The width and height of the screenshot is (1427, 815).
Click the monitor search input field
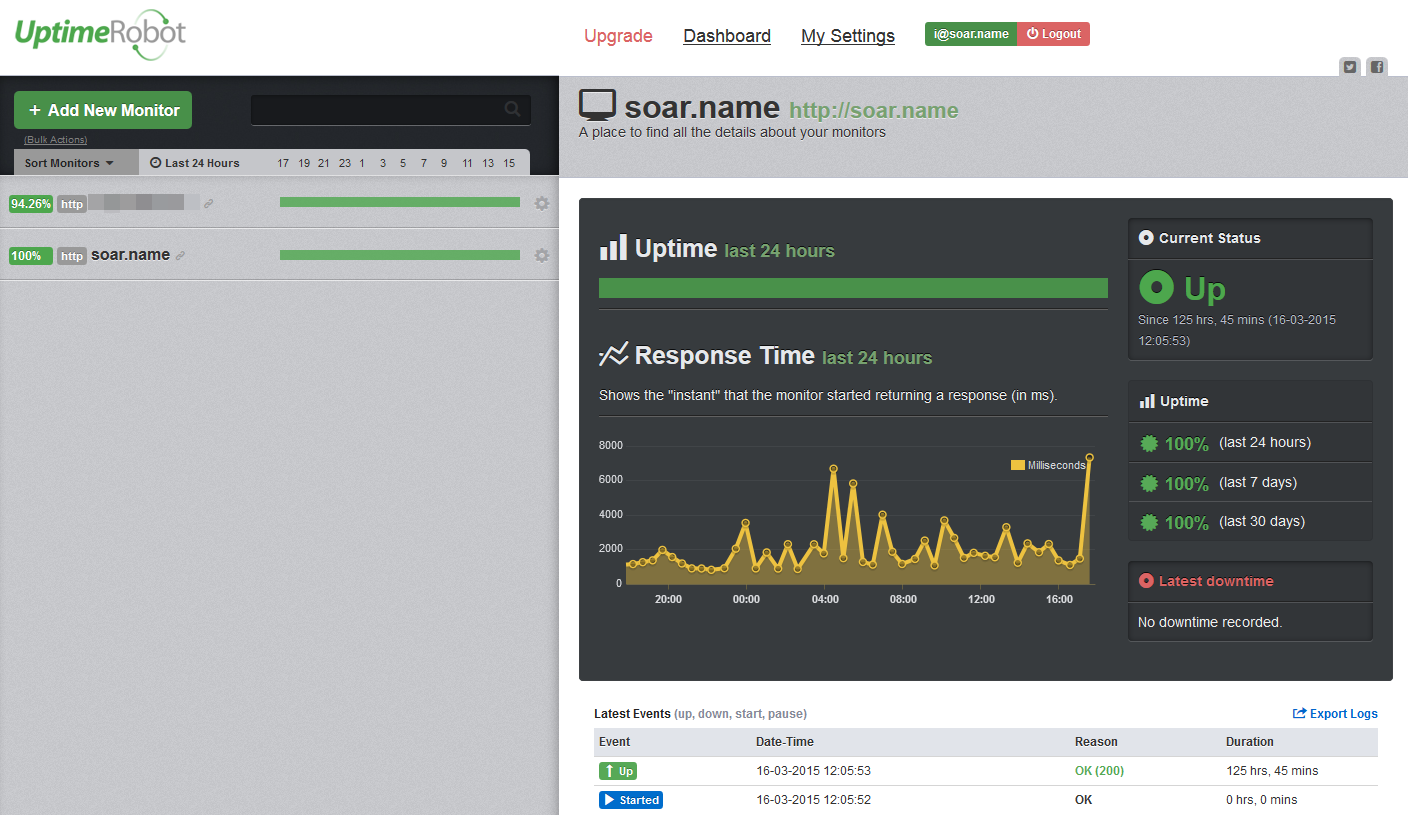pyautogui.click(x=375, y=109)
